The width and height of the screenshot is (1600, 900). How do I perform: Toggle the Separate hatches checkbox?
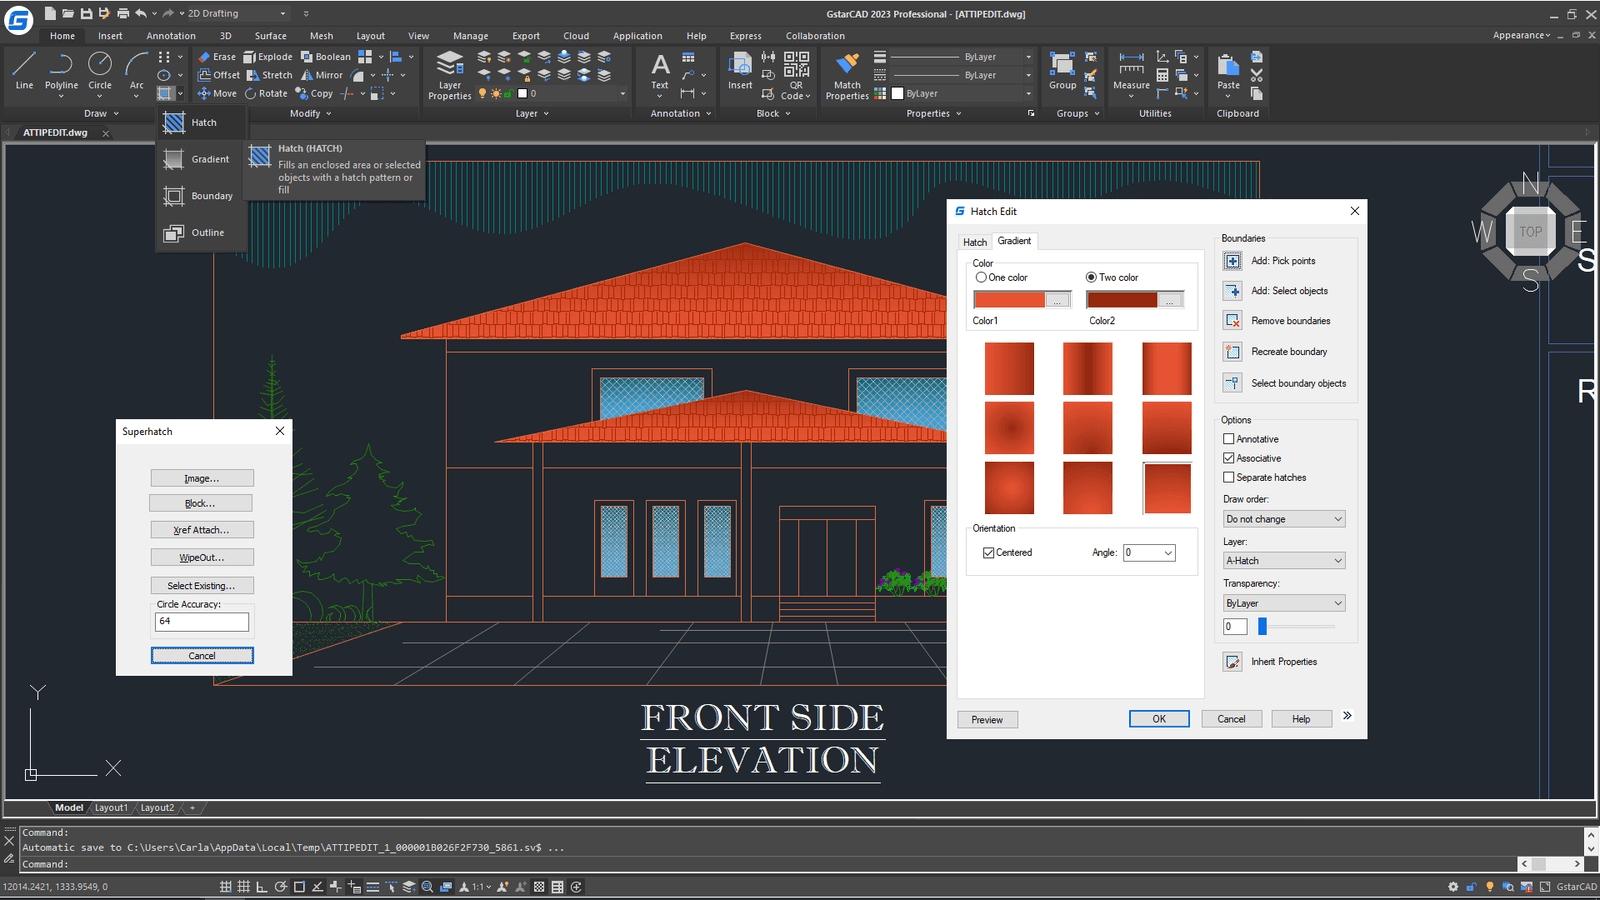(1229, 478)
